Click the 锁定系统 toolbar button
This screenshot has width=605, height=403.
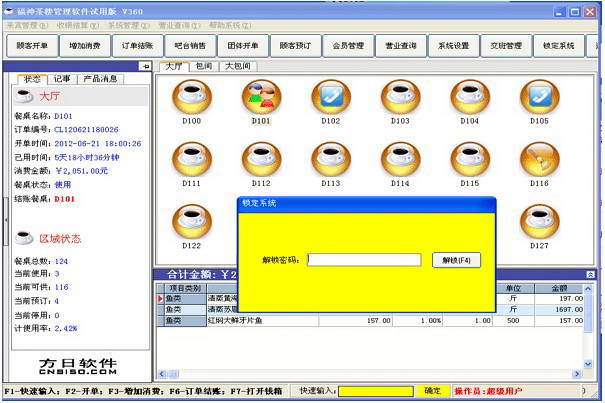(x=559, y=46)
